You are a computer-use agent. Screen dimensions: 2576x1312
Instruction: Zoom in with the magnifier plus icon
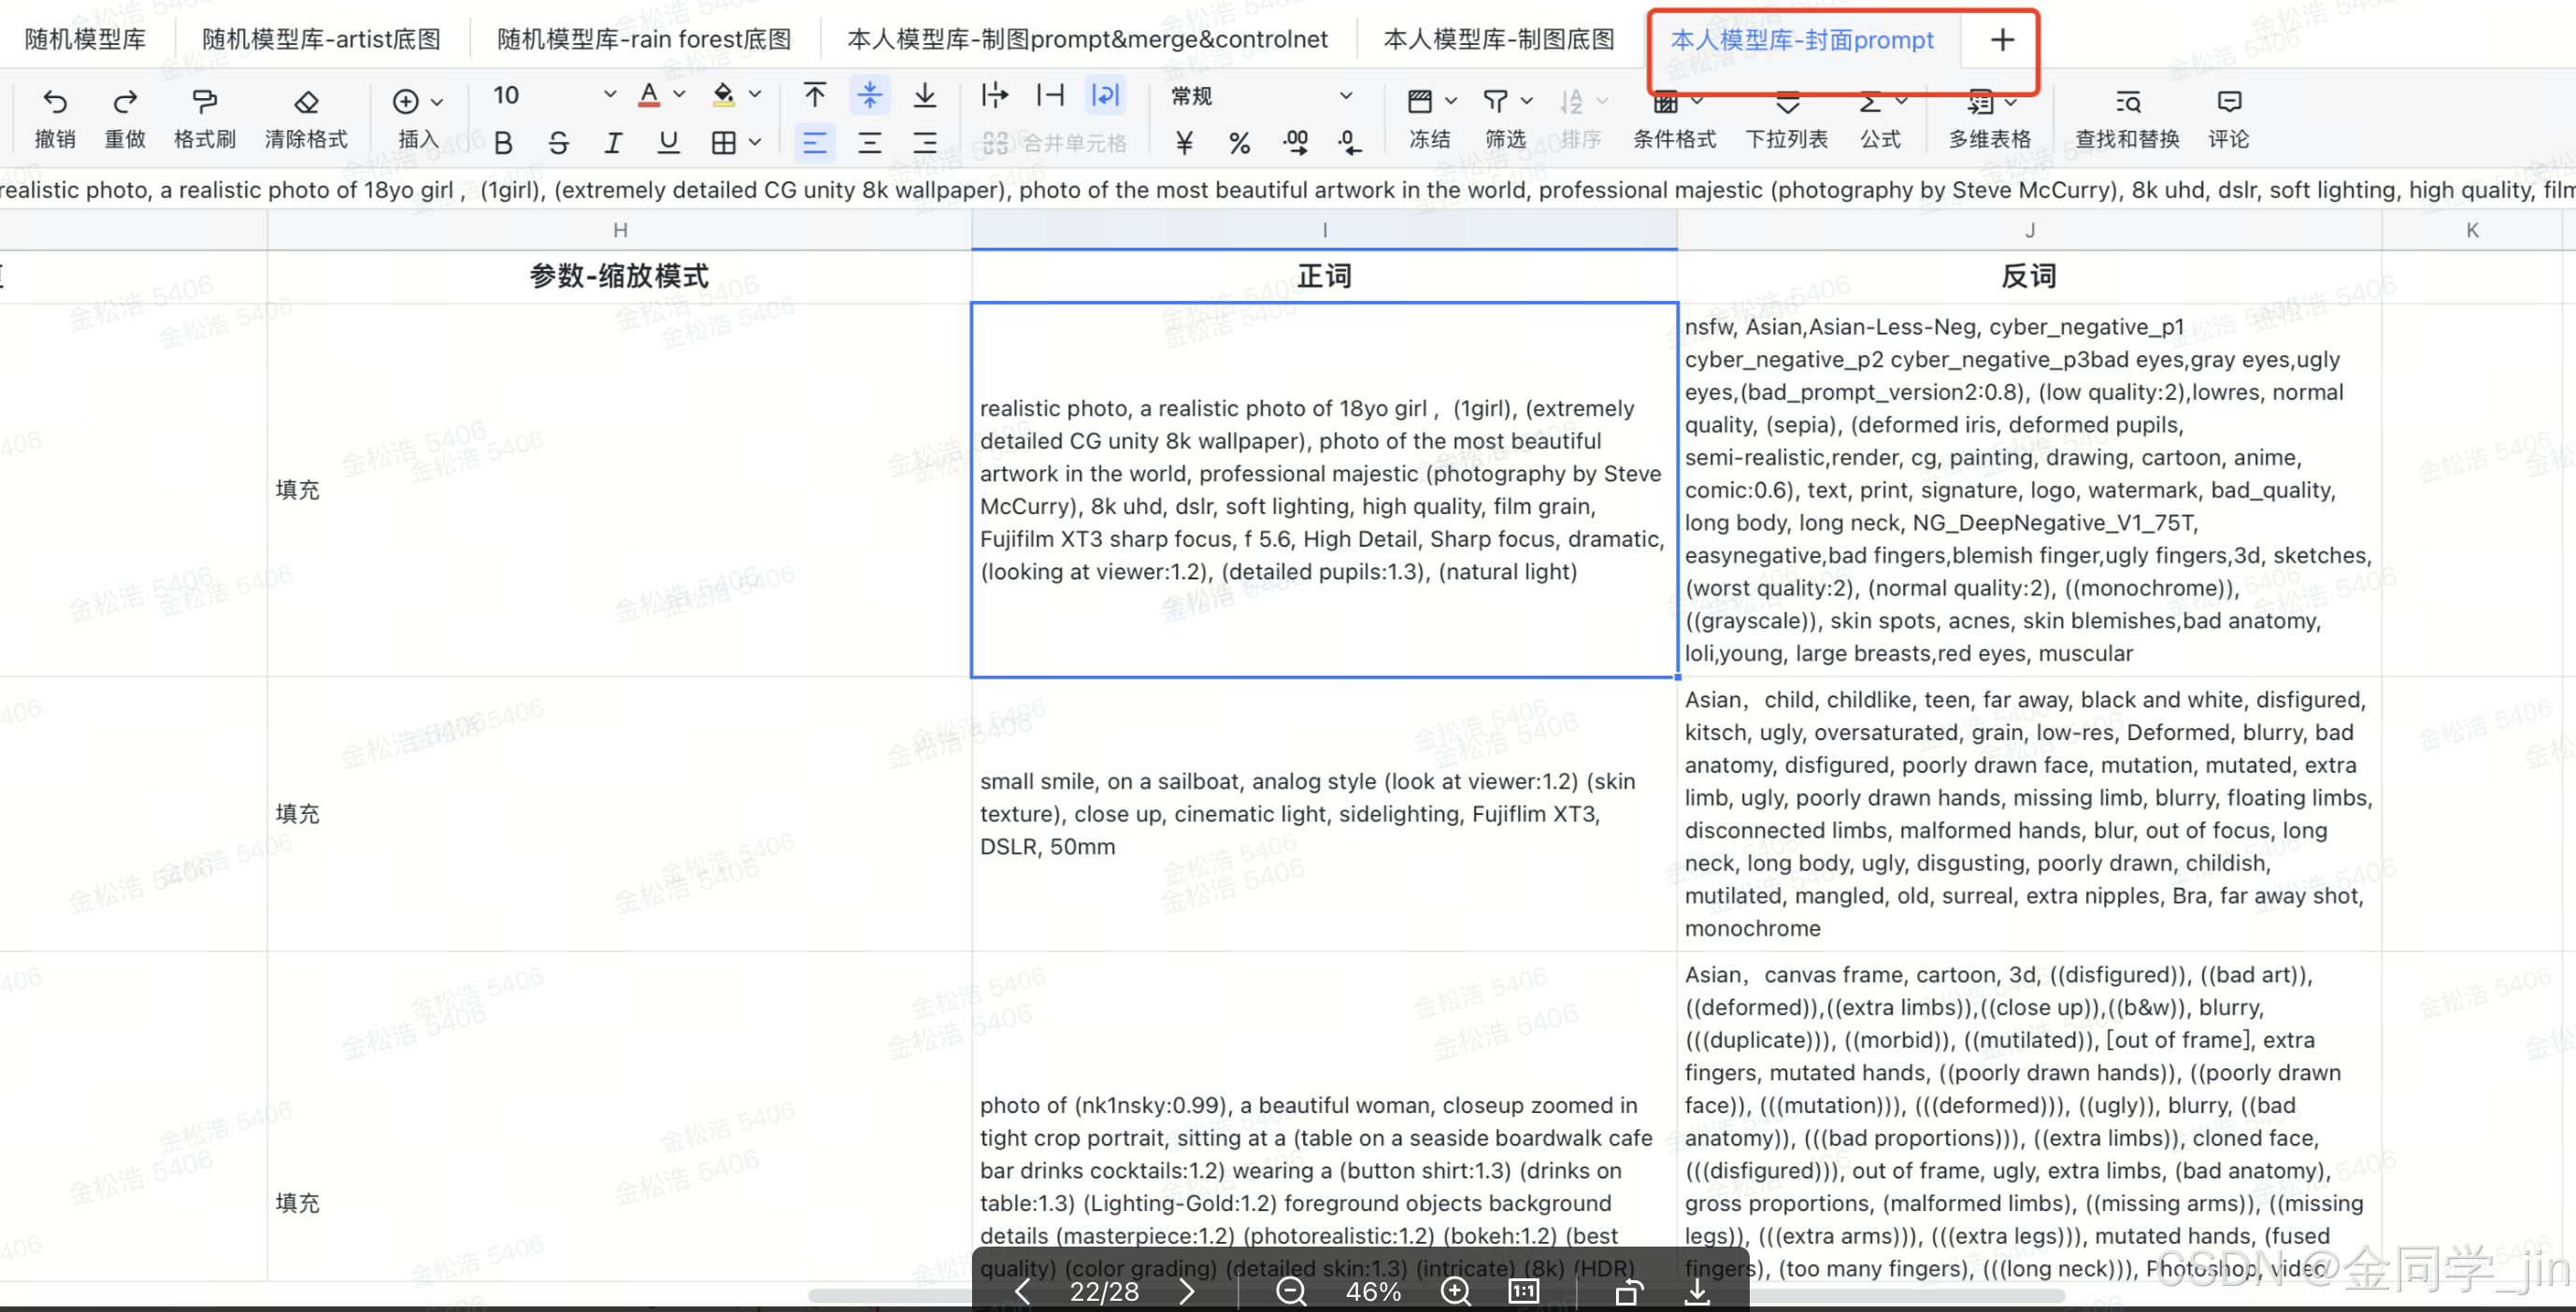[x=1455, y=1292]
